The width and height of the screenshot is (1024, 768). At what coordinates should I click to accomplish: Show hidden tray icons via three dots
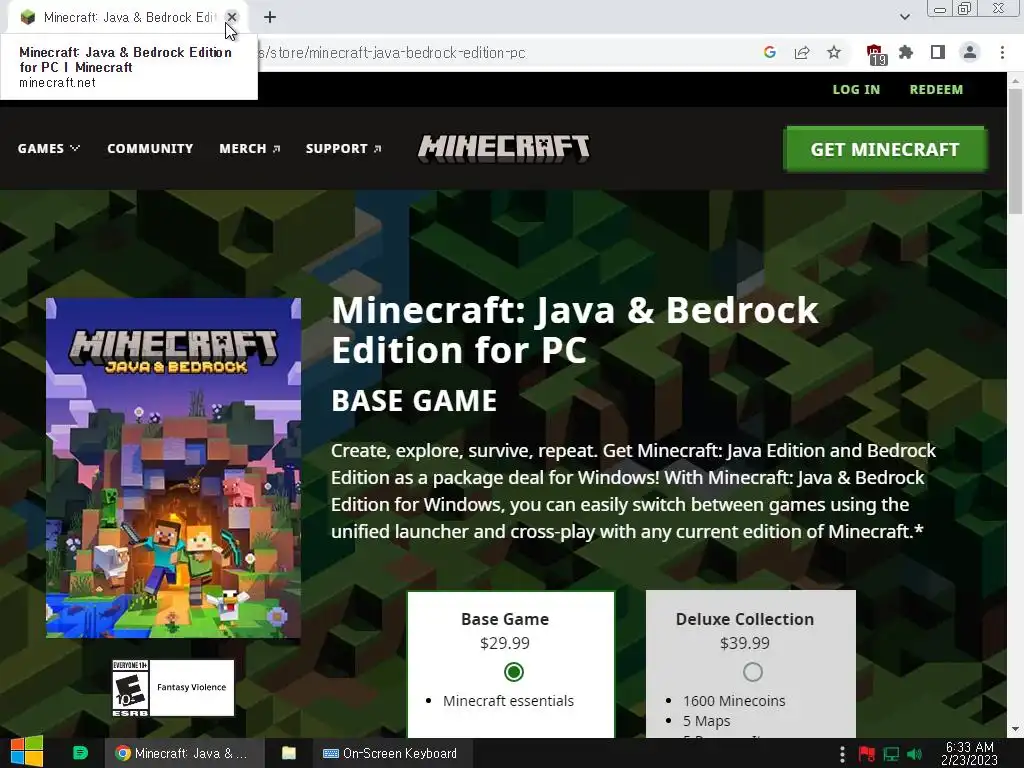(842, 754)
